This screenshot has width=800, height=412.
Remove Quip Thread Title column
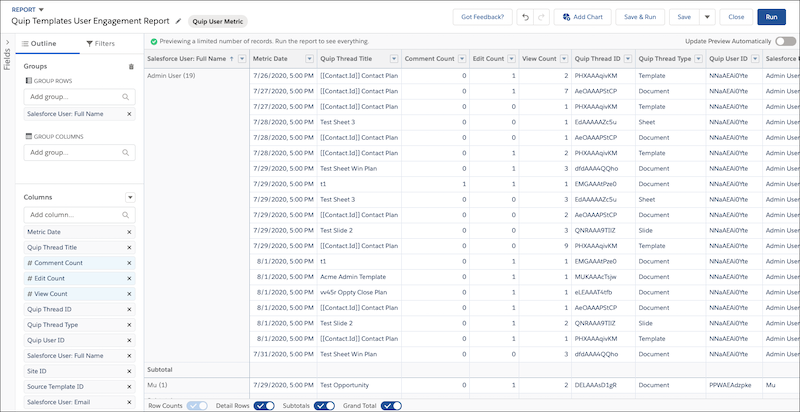point(129,247)
